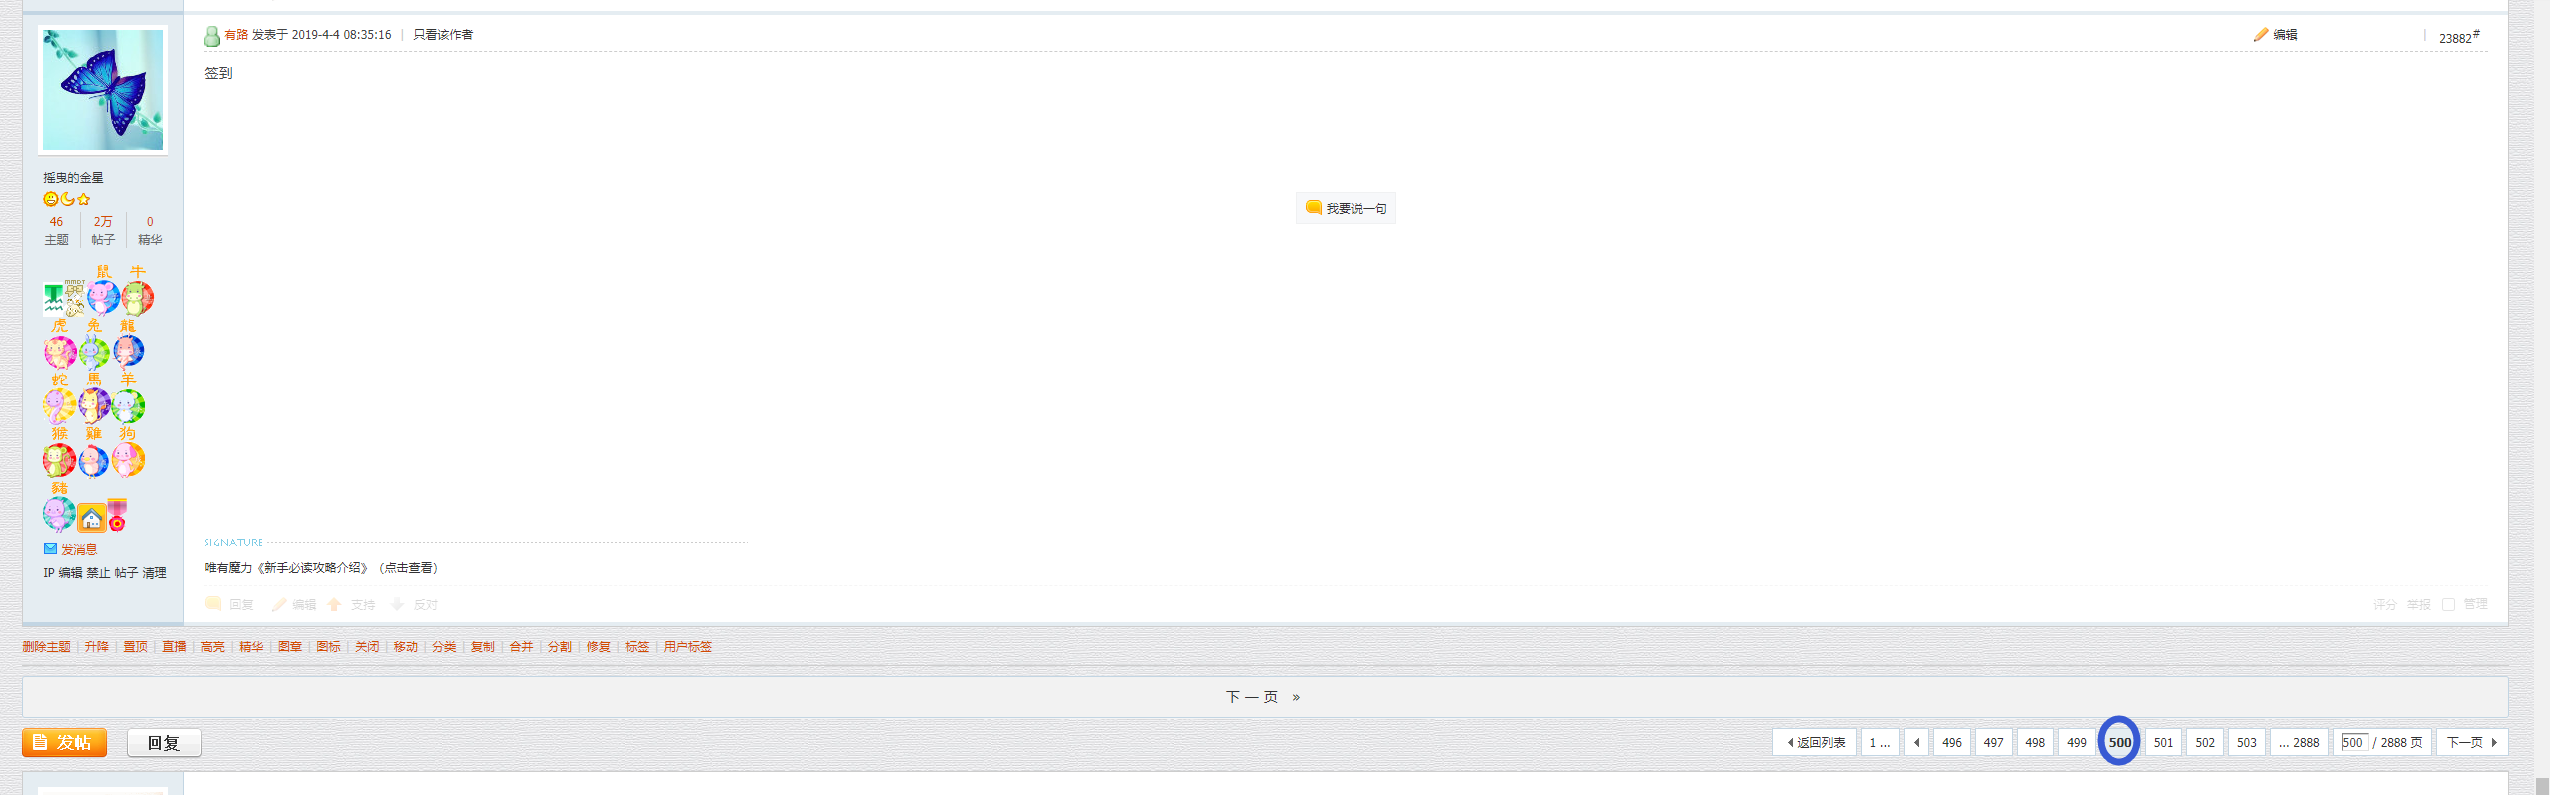Open the 下一页 next page bar
The height and width of the screenshot is (795, 2550).
pos(1264,697)
